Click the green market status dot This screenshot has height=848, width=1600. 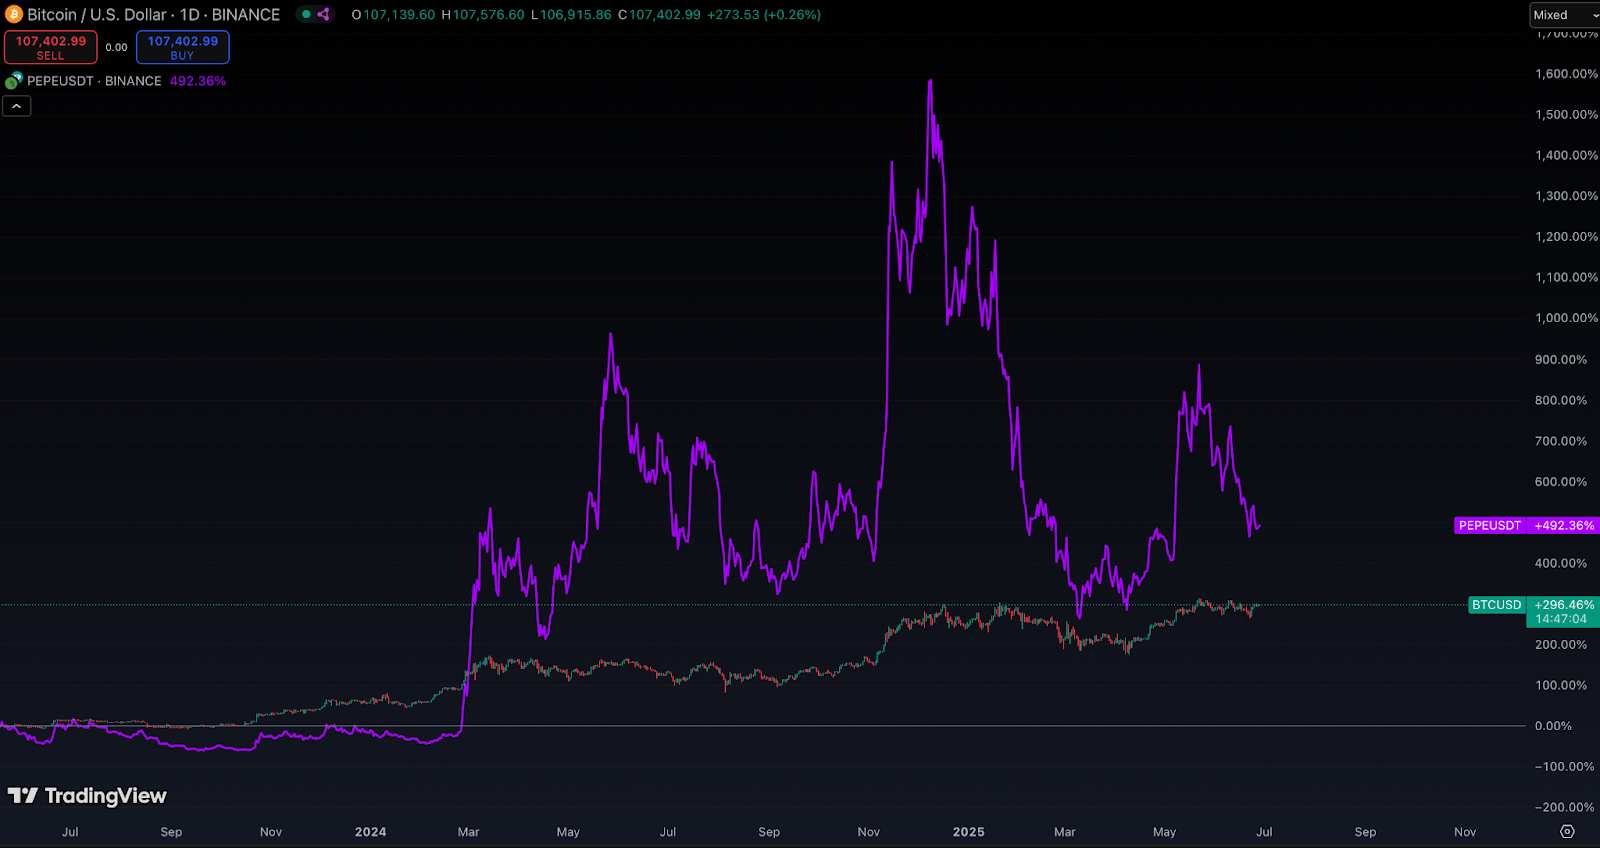point(307,15)
